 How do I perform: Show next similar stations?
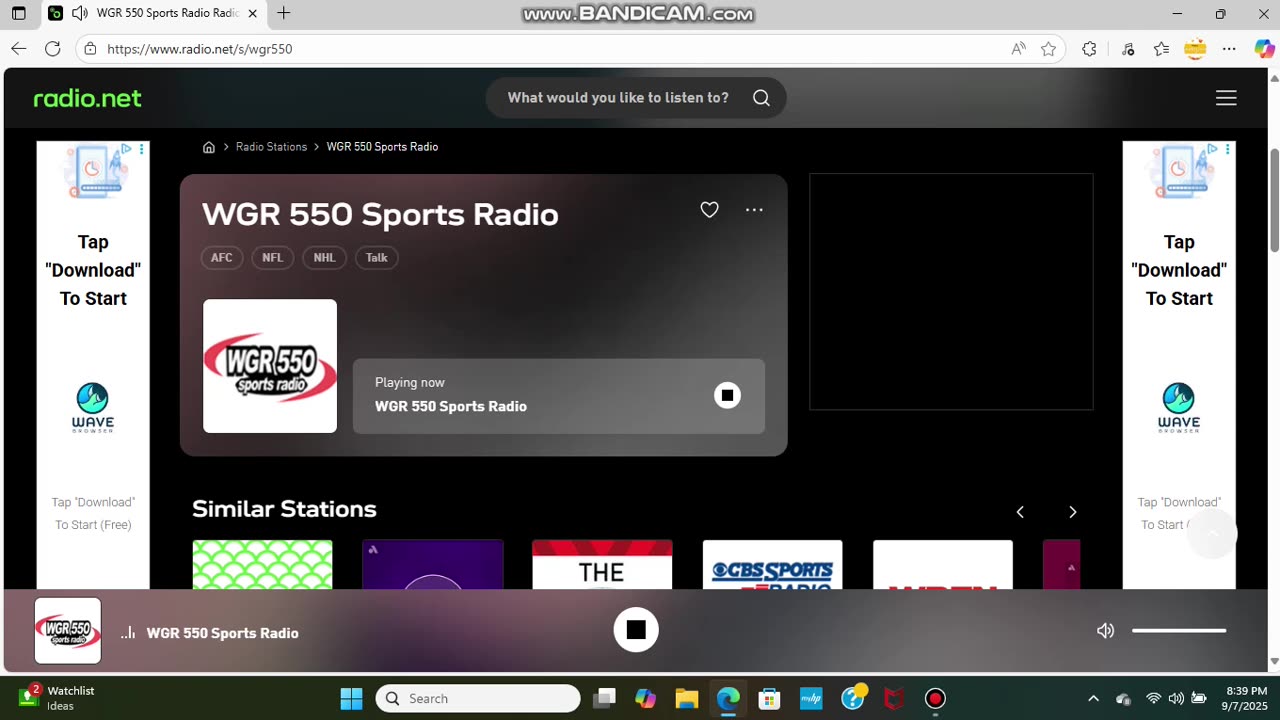pos(1073,512)
